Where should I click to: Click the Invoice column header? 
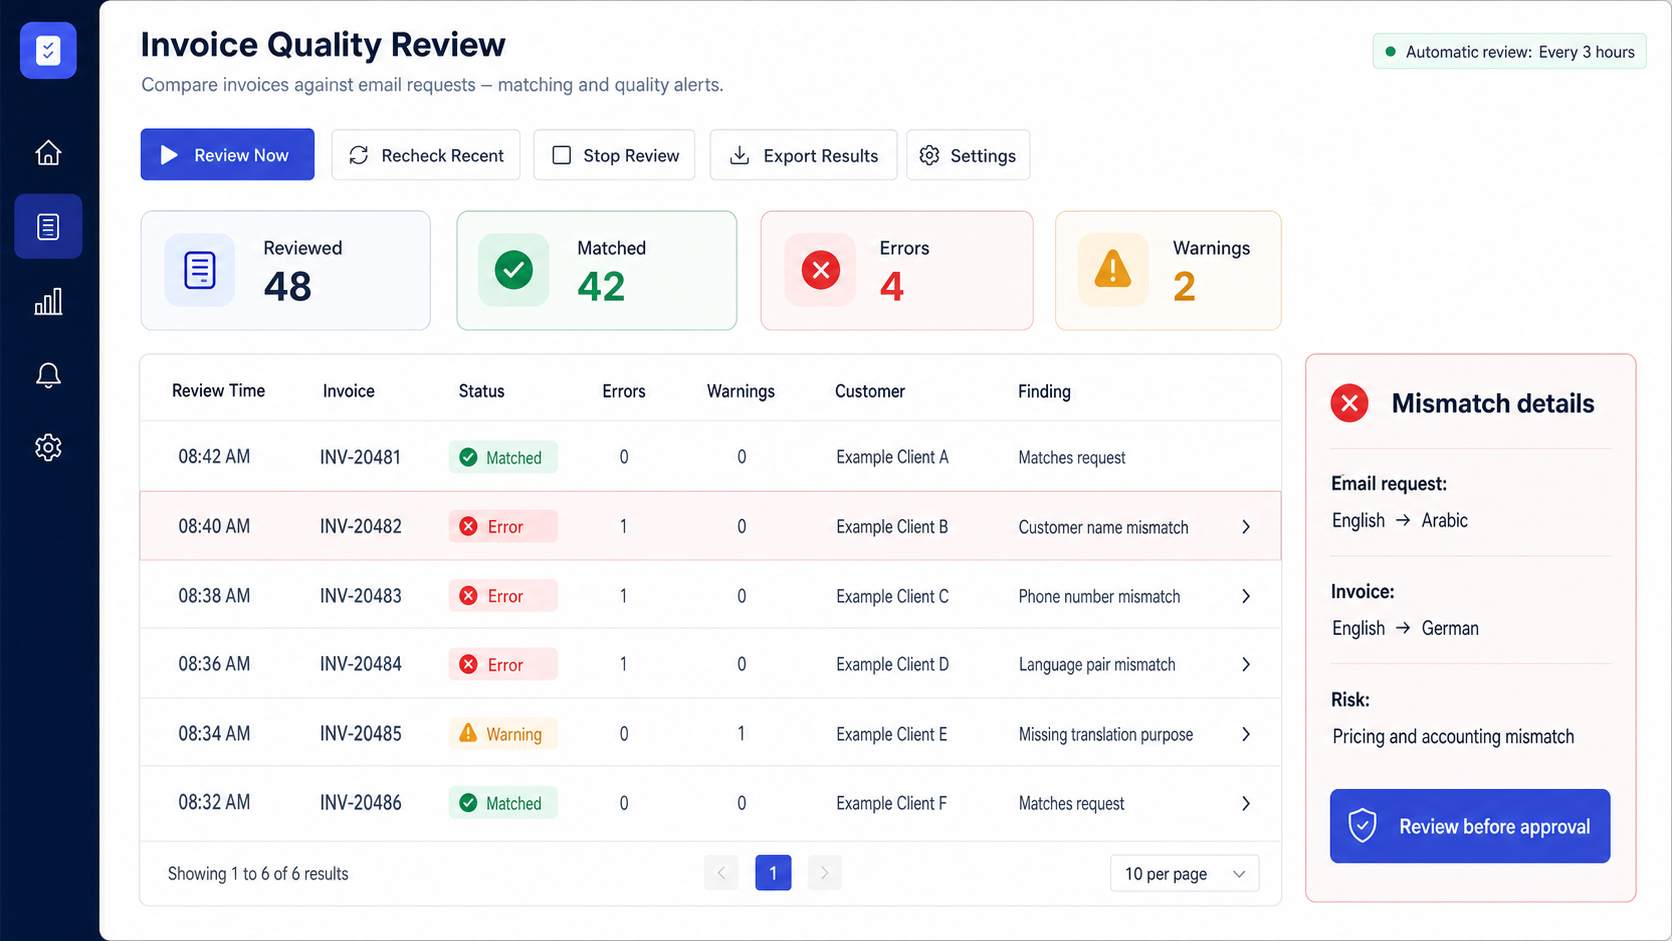[x=348, y=391]
